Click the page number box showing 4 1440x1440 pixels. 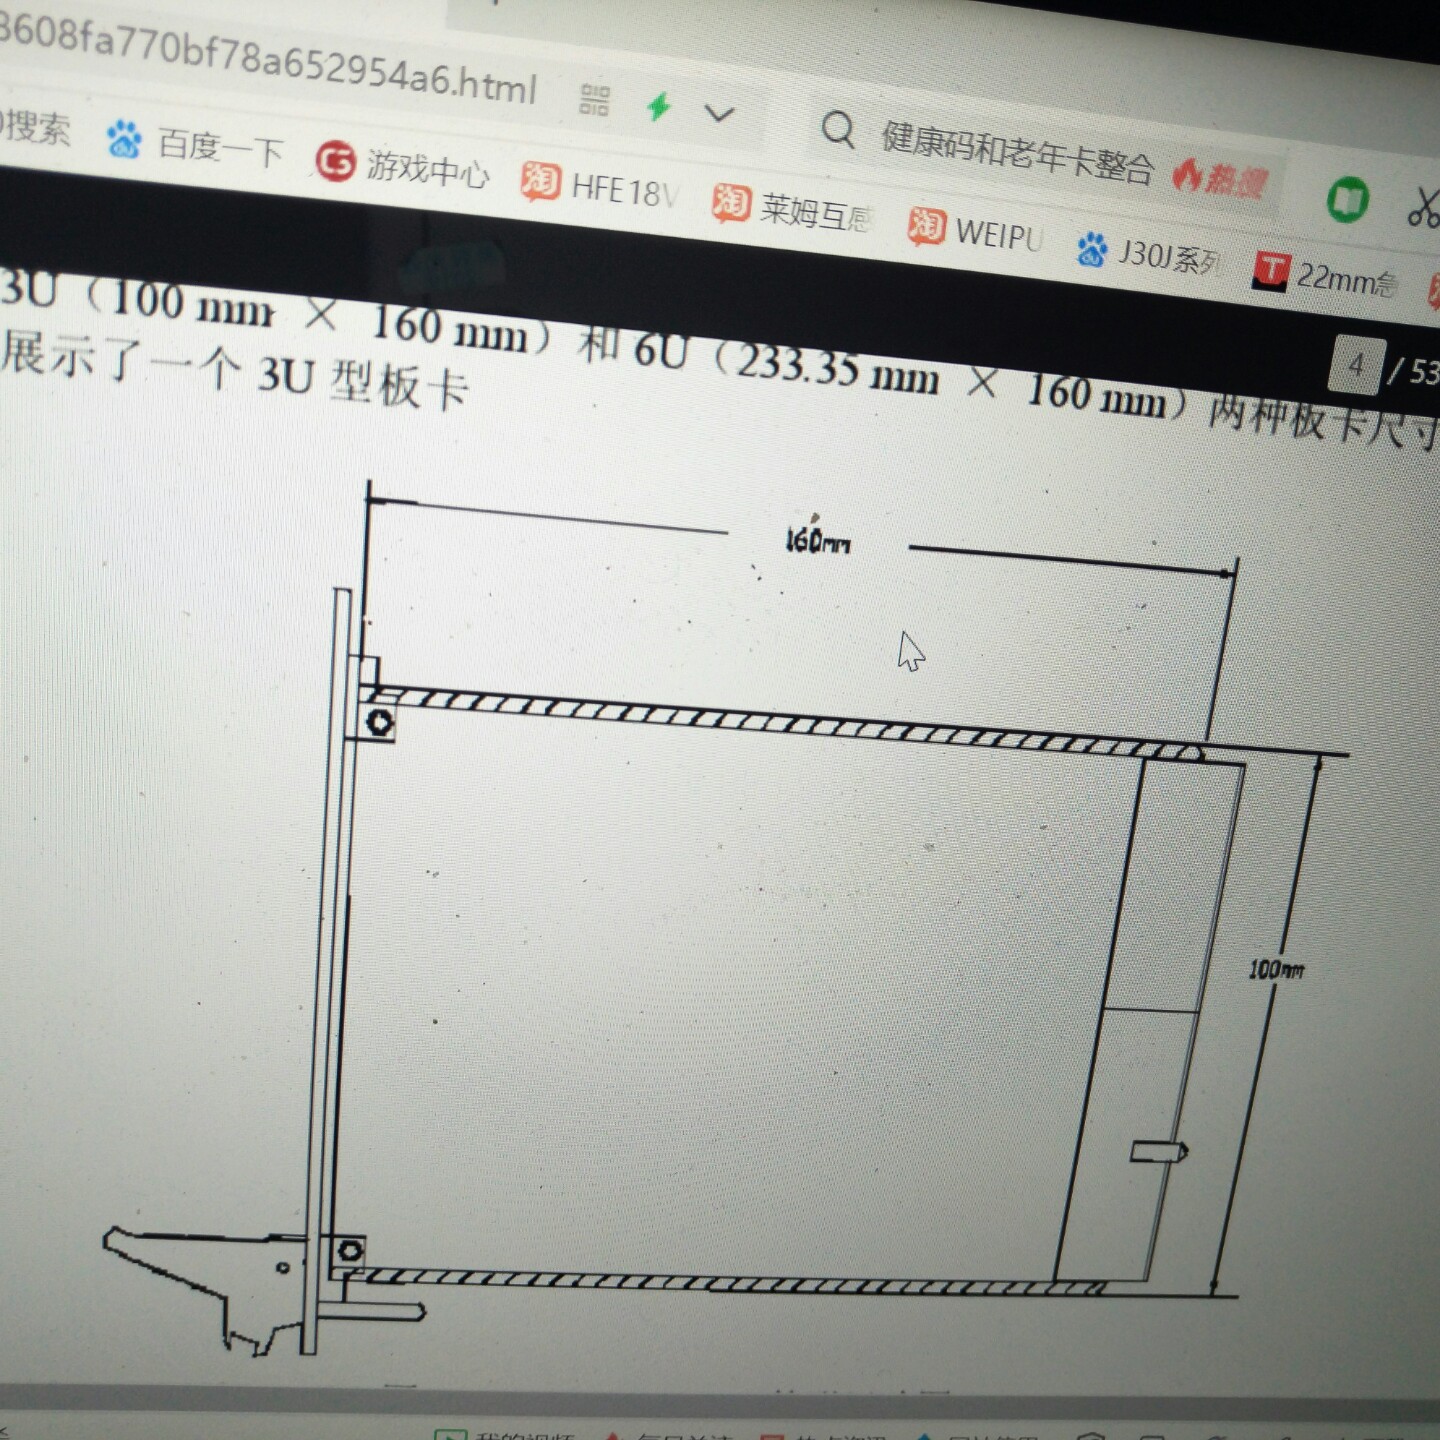pos(1355,366)
